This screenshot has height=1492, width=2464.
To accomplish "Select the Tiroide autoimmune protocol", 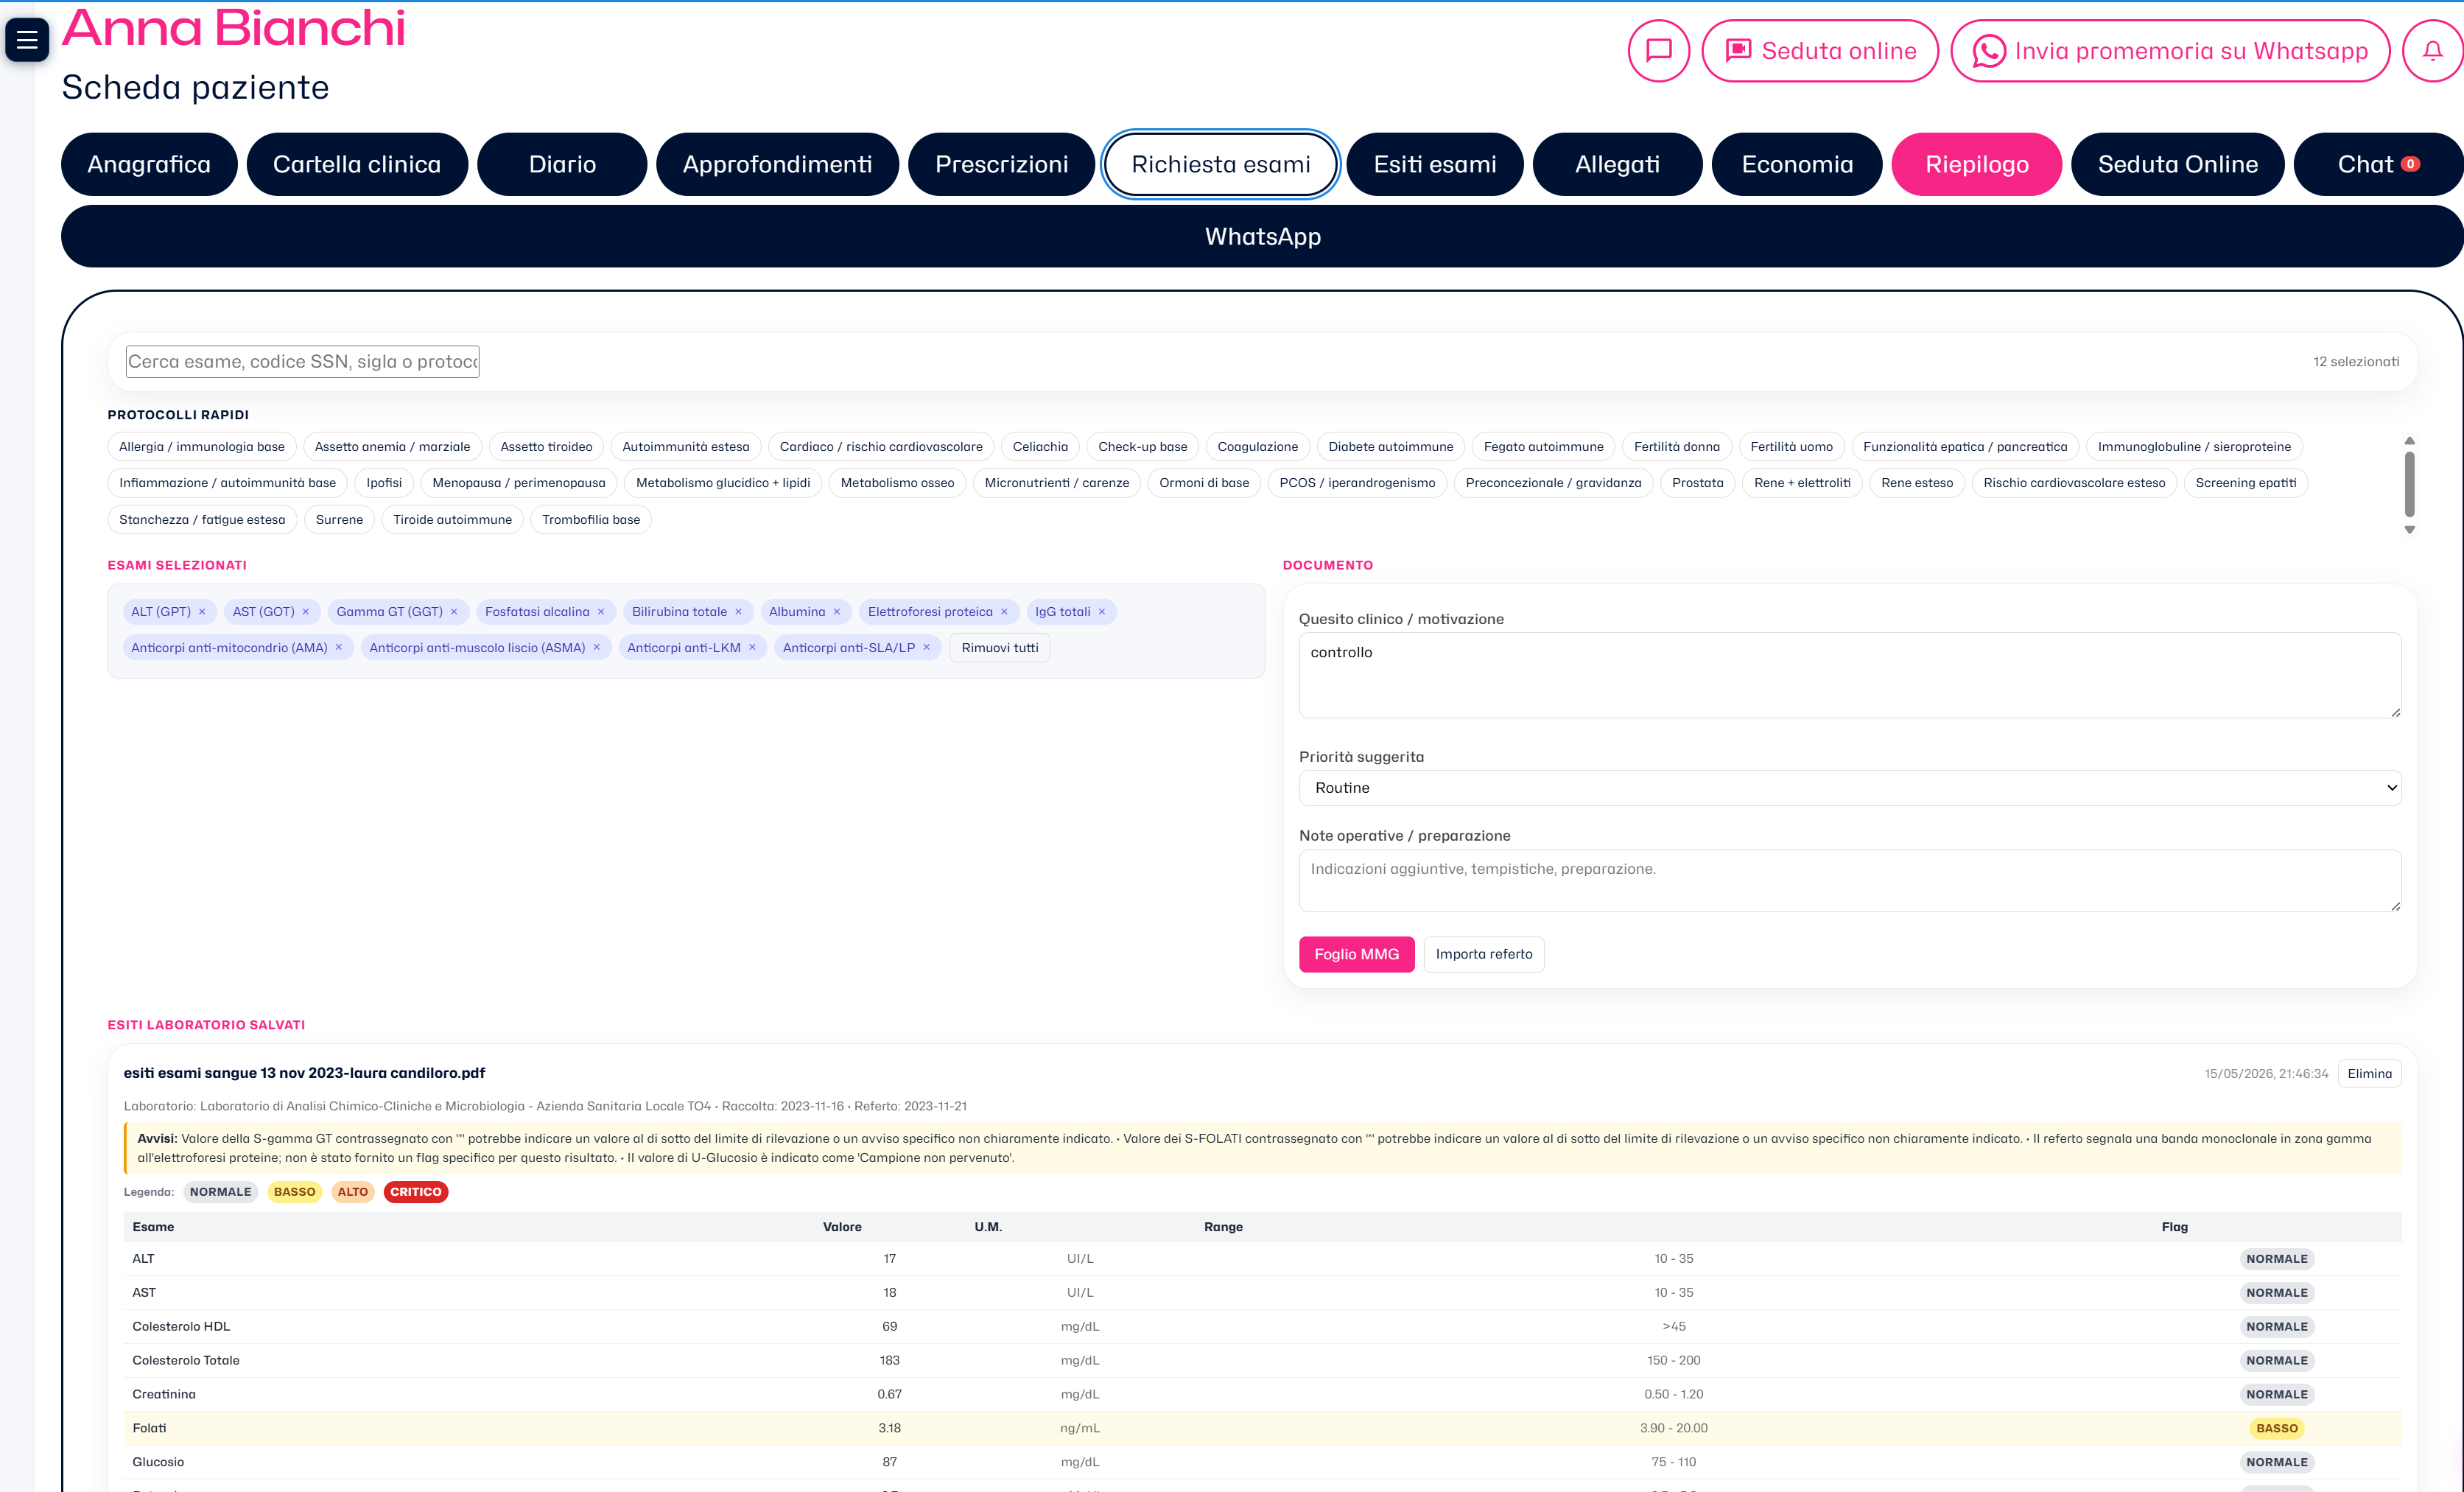I will click(452, 520).
